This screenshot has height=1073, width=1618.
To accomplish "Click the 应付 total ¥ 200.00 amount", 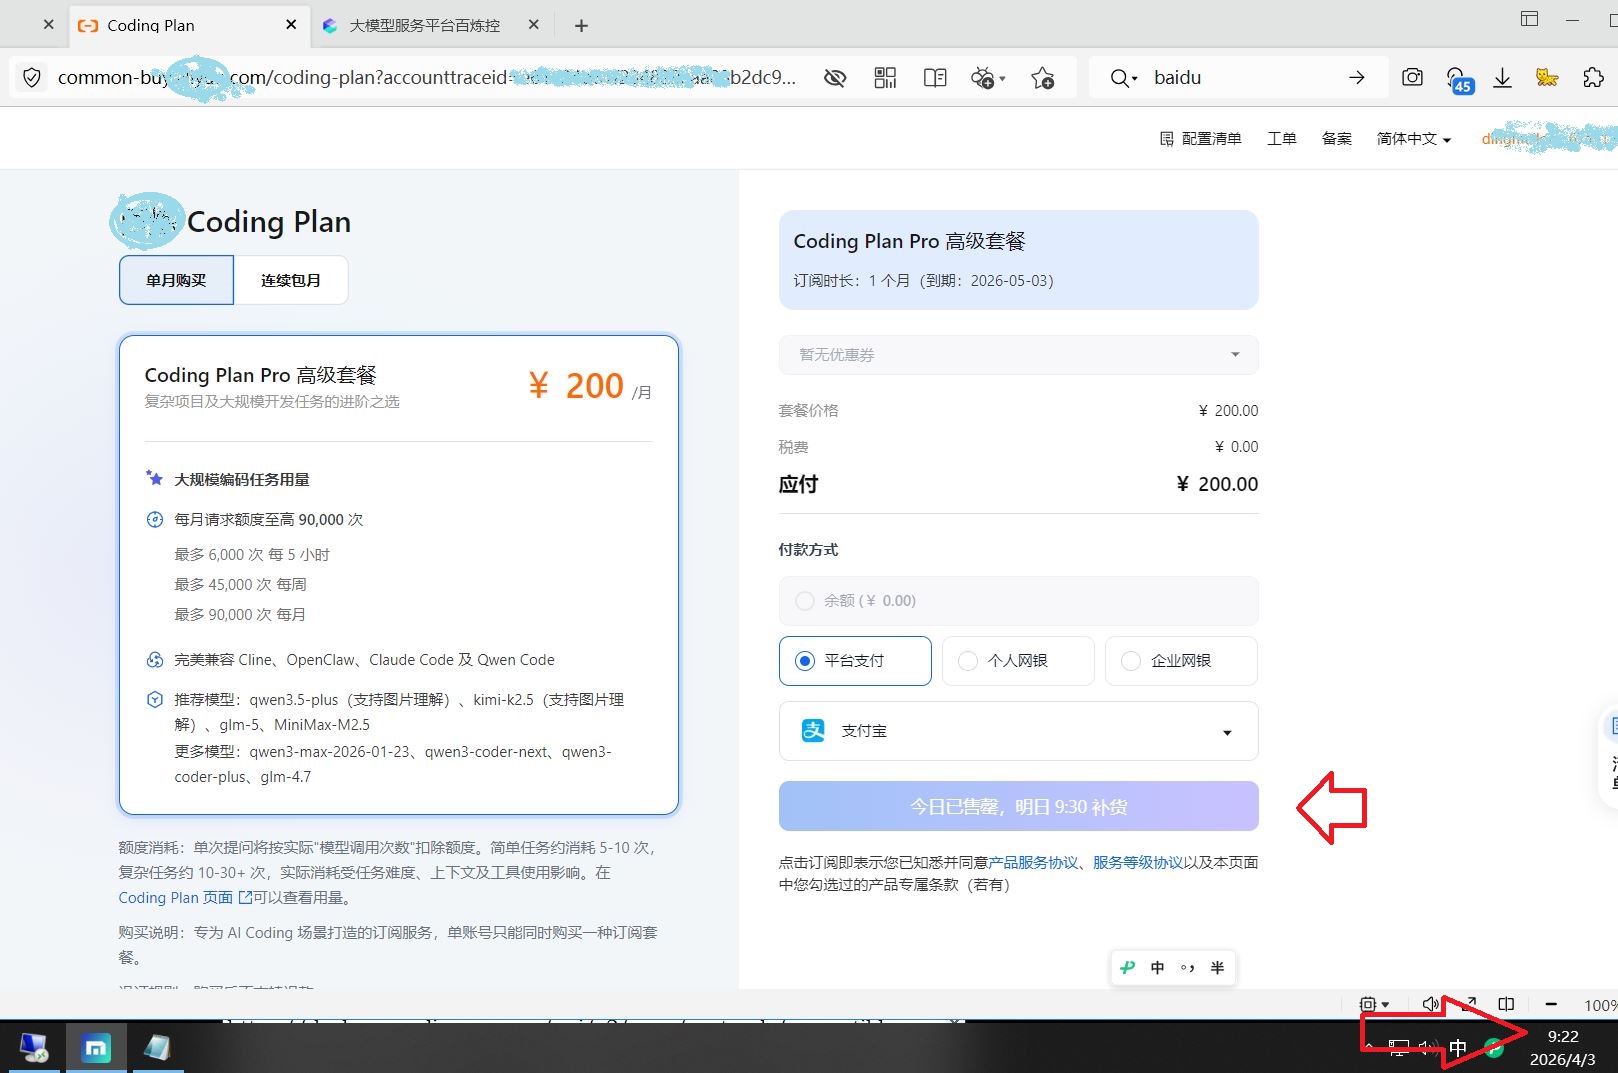I will click(1217, 484).
